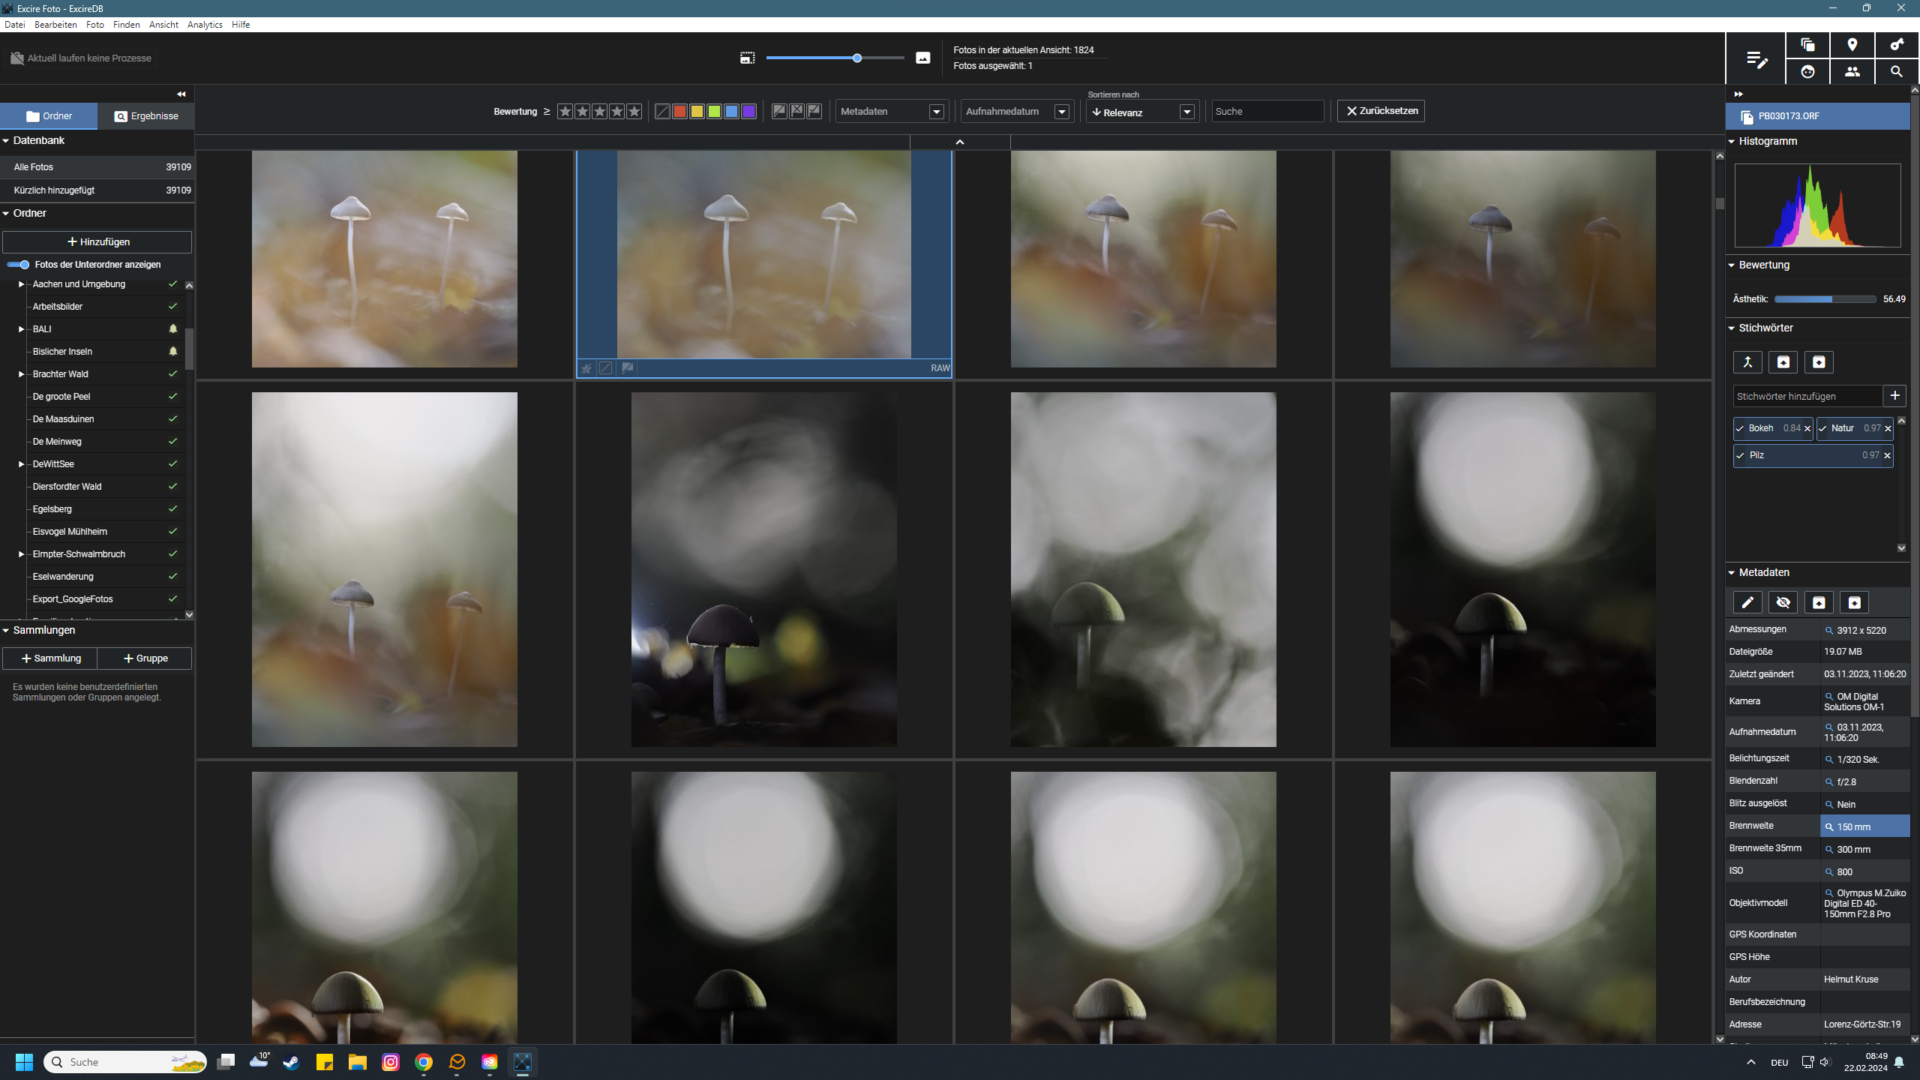Open the Finden menu
1920x1080 pixels.
[126, 25]
